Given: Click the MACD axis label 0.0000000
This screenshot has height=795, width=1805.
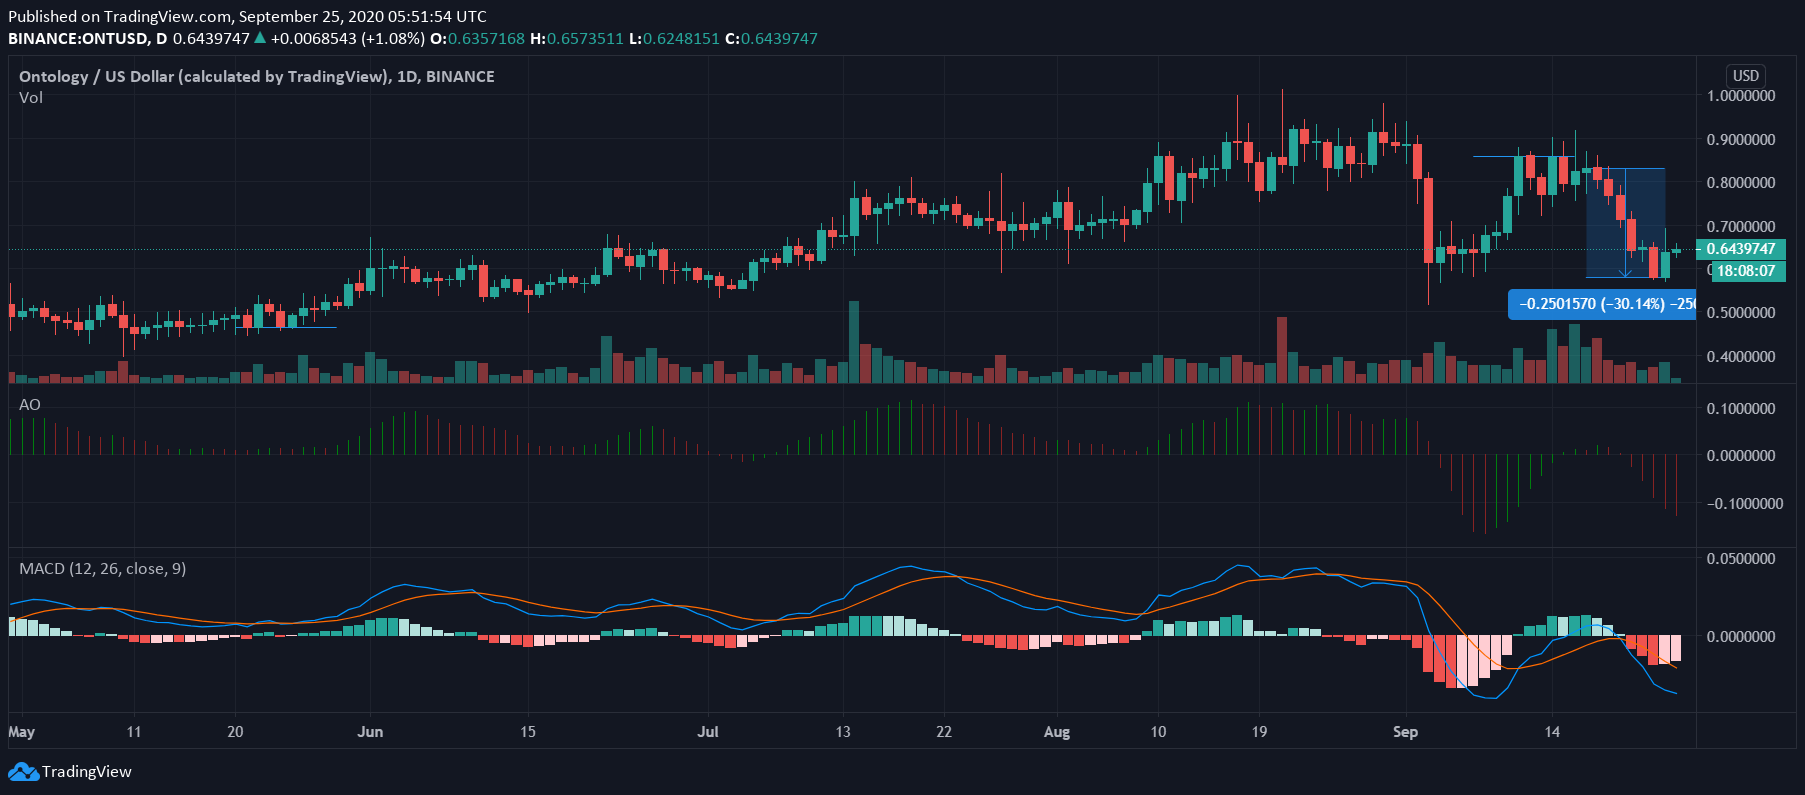Looking at the screenshot, I should (x=1741, y=637).
